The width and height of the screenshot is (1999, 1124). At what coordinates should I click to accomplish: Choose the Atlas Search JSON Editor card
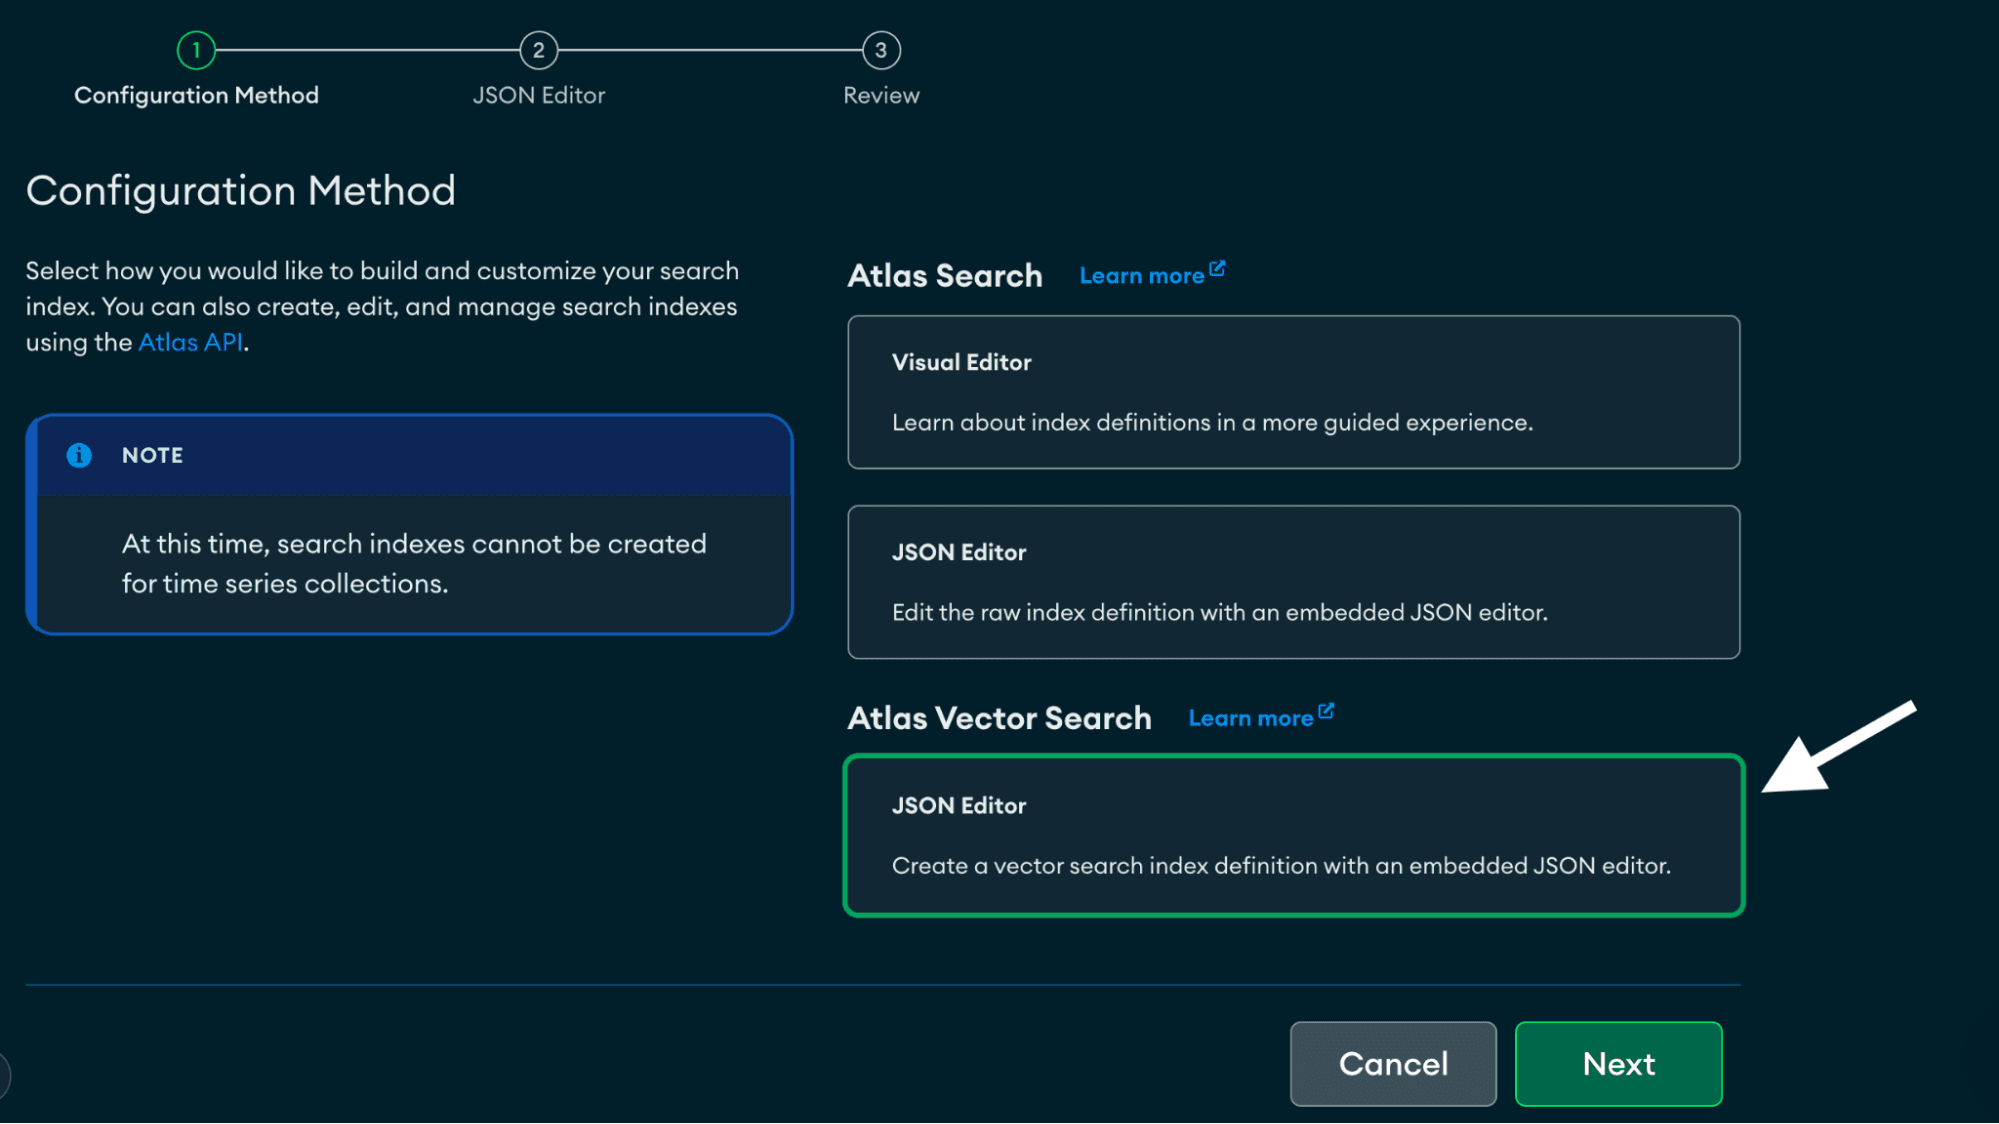1293,582
